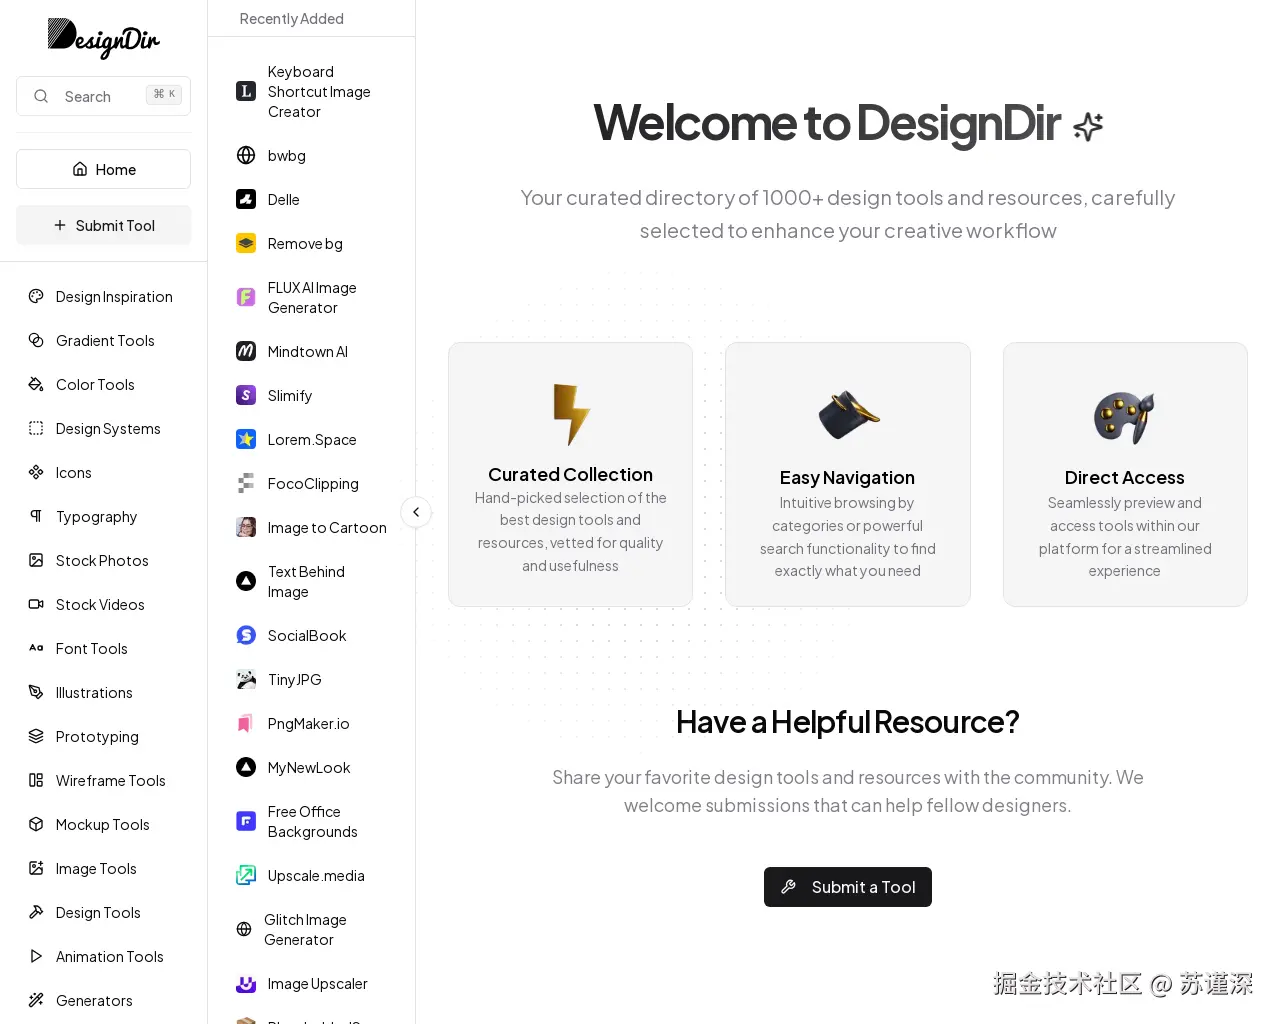This screenshot has height=1024, width=1280.
Task: Click the DesignDir logo
Action: [x=103, y=38]
